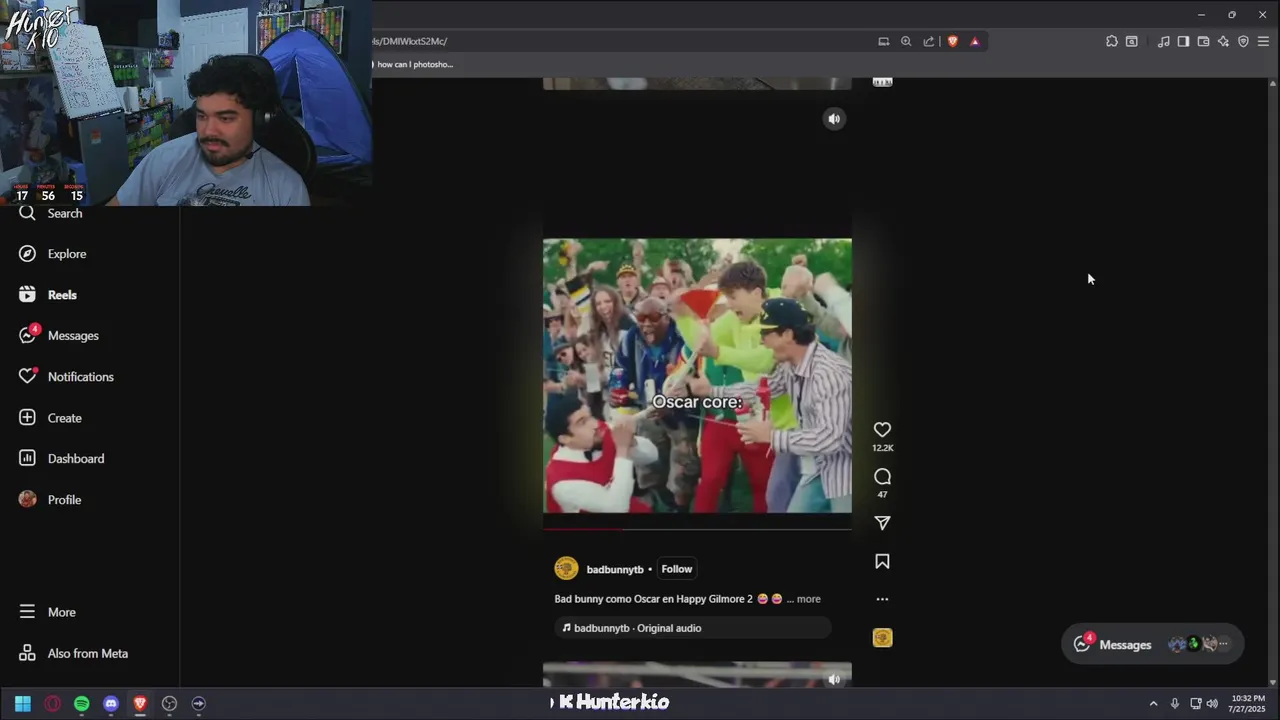
Task: Open Messages in the left sidebar
Action: pyautogui.click(x=59, y=336)
